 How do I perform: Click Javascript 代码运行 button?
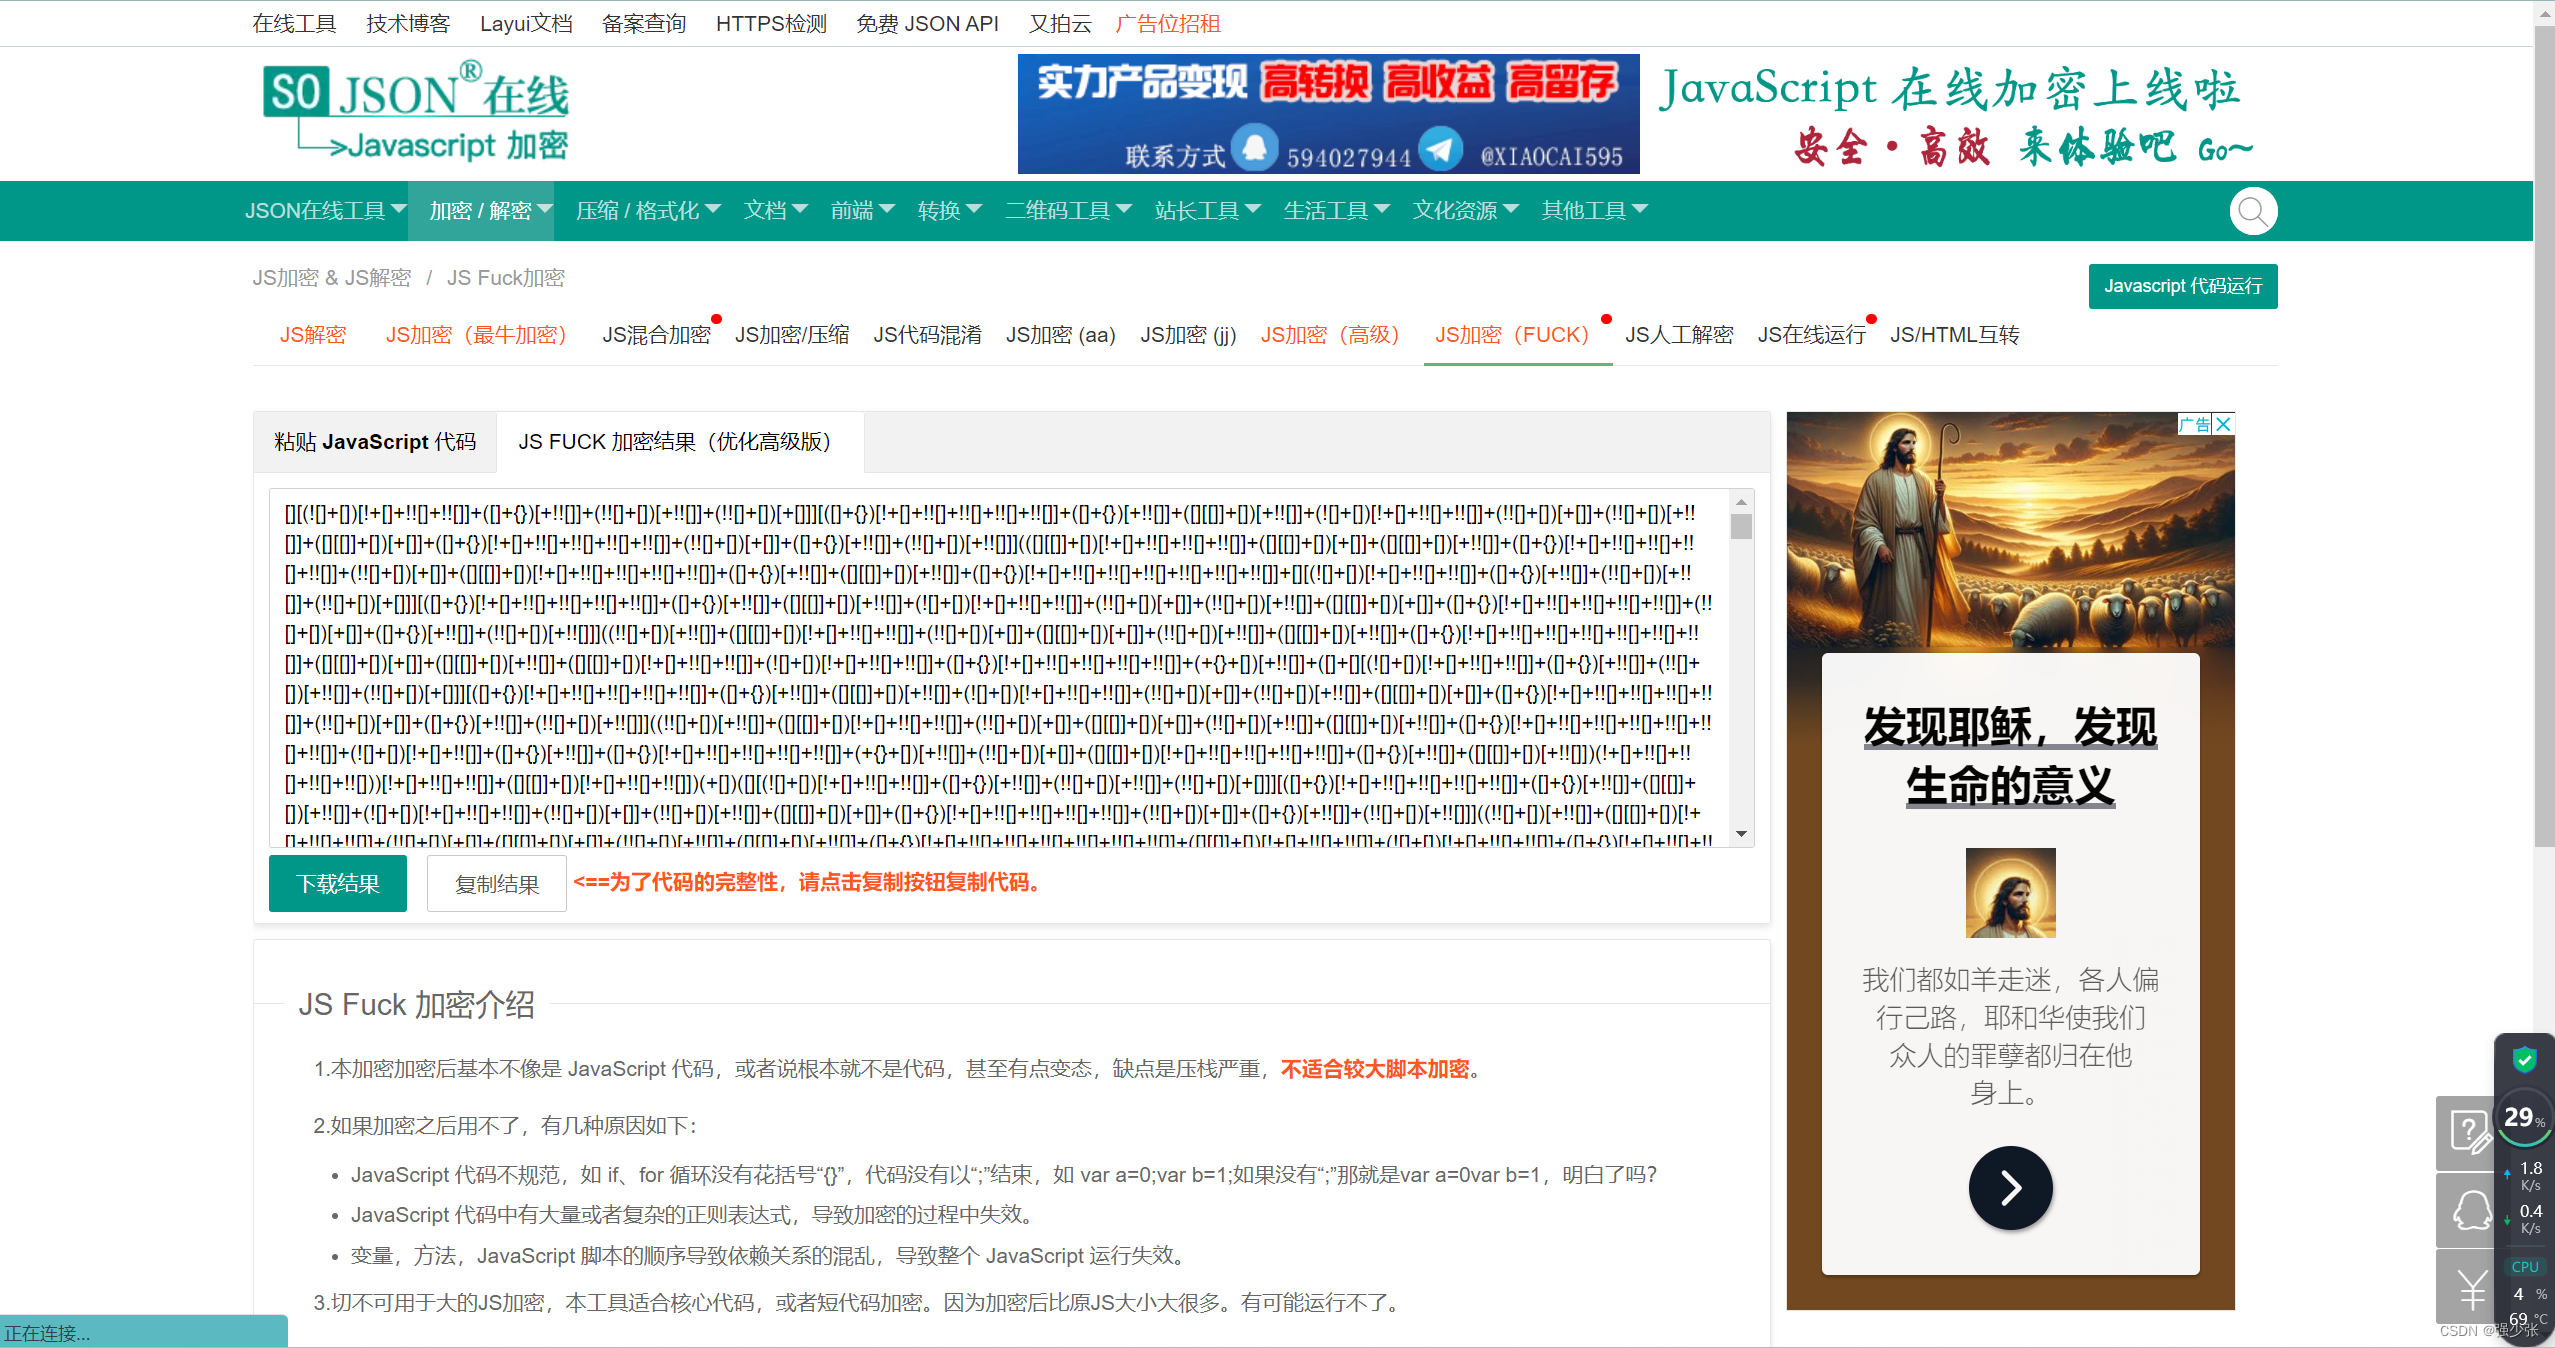[2182, 286]
